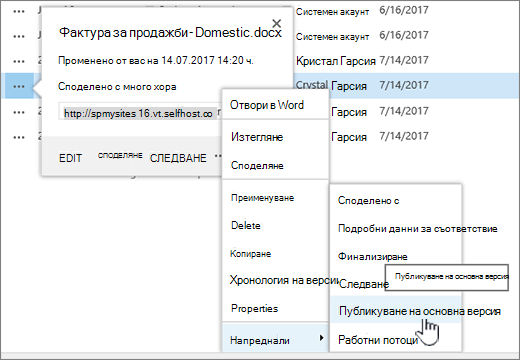Open ellipsis in the fifth list row
Image resolution: width=520 pixels, height=360 pixels.
[x=19, y=112]
